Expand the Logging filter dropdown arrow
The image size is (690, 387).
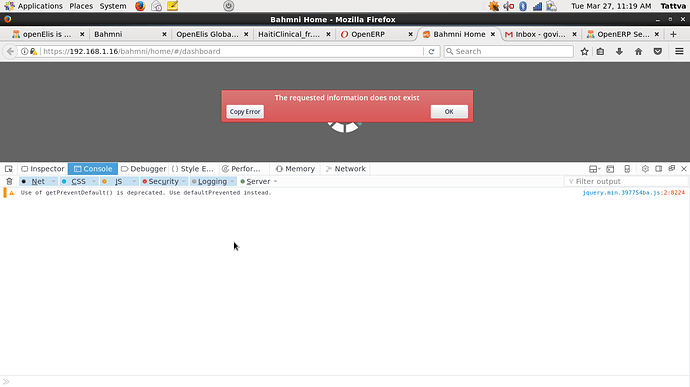(232, 181)
